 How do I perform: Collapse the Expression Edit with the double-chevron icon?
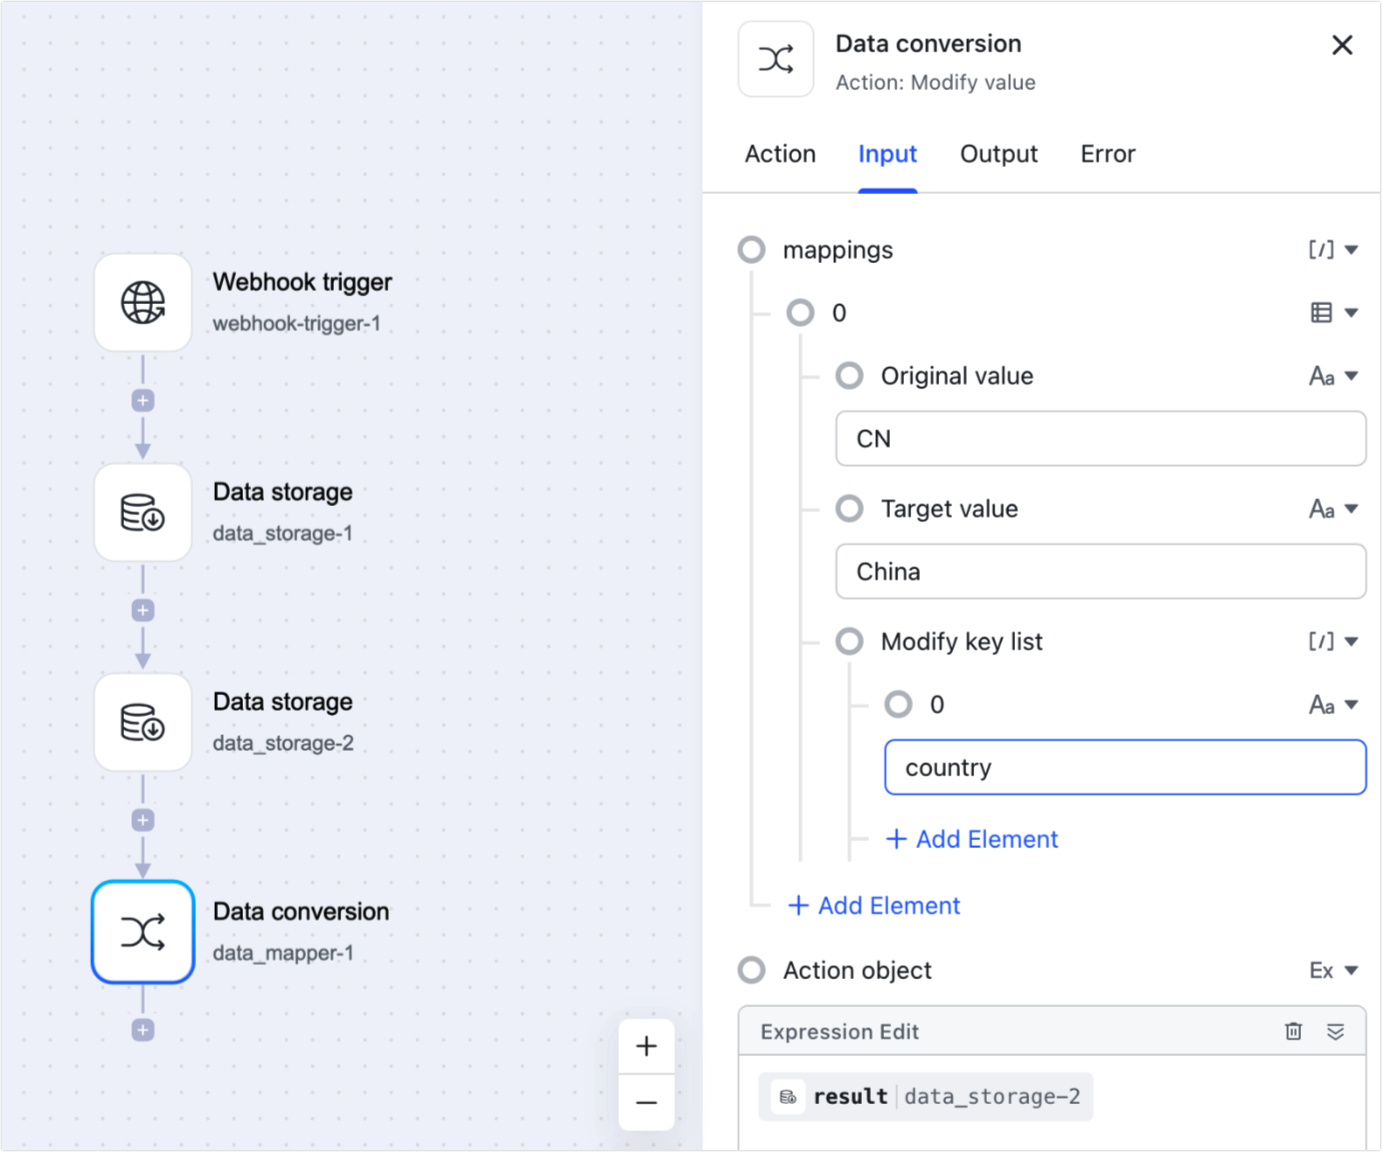[1337, 1031]
